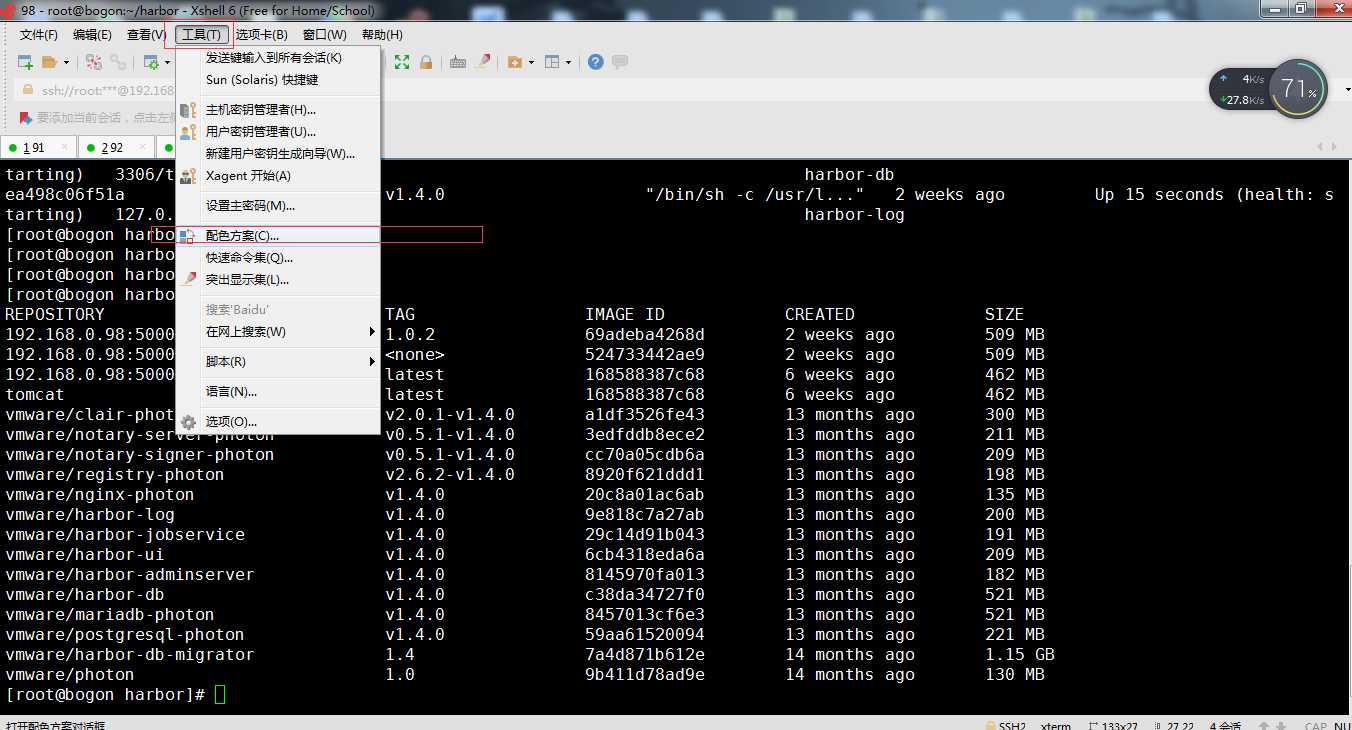Image resolution: width=1352 pixels, height=730 pixels.
Task: Click the gray speech bubble feedback icon
Action: pyautogui.click(x=620, y=62)
